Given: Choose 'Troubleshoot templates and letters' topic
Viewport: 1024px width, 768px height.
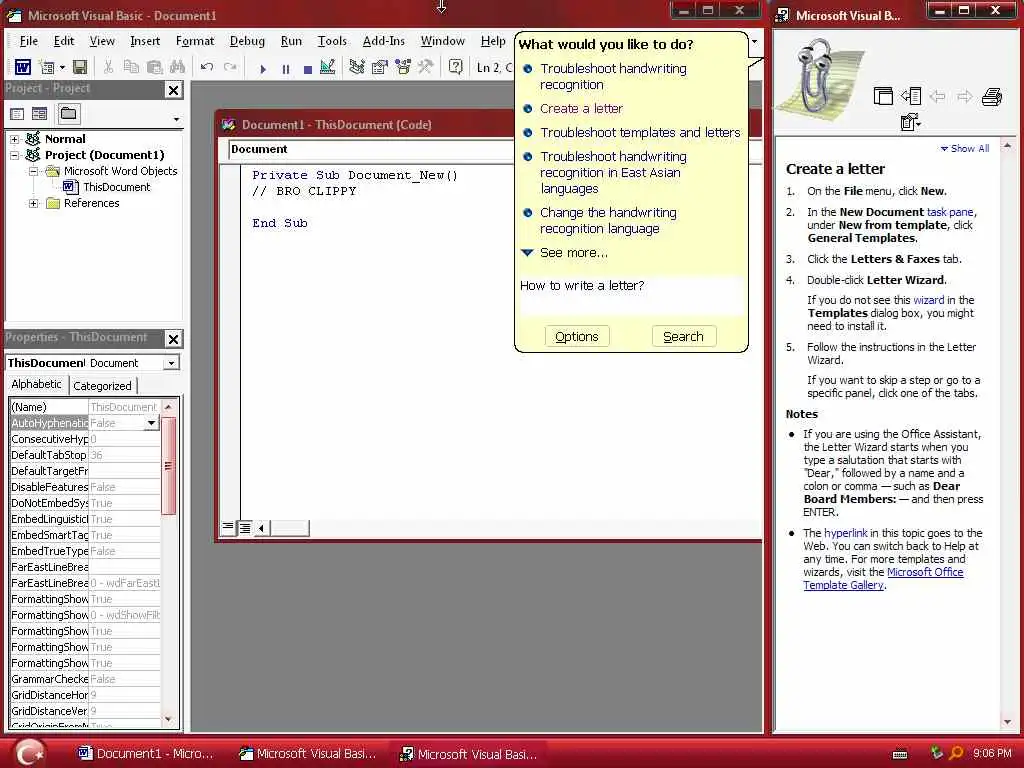Looking at the screenshot, I should pyautogui.click(x=640, y=133).
